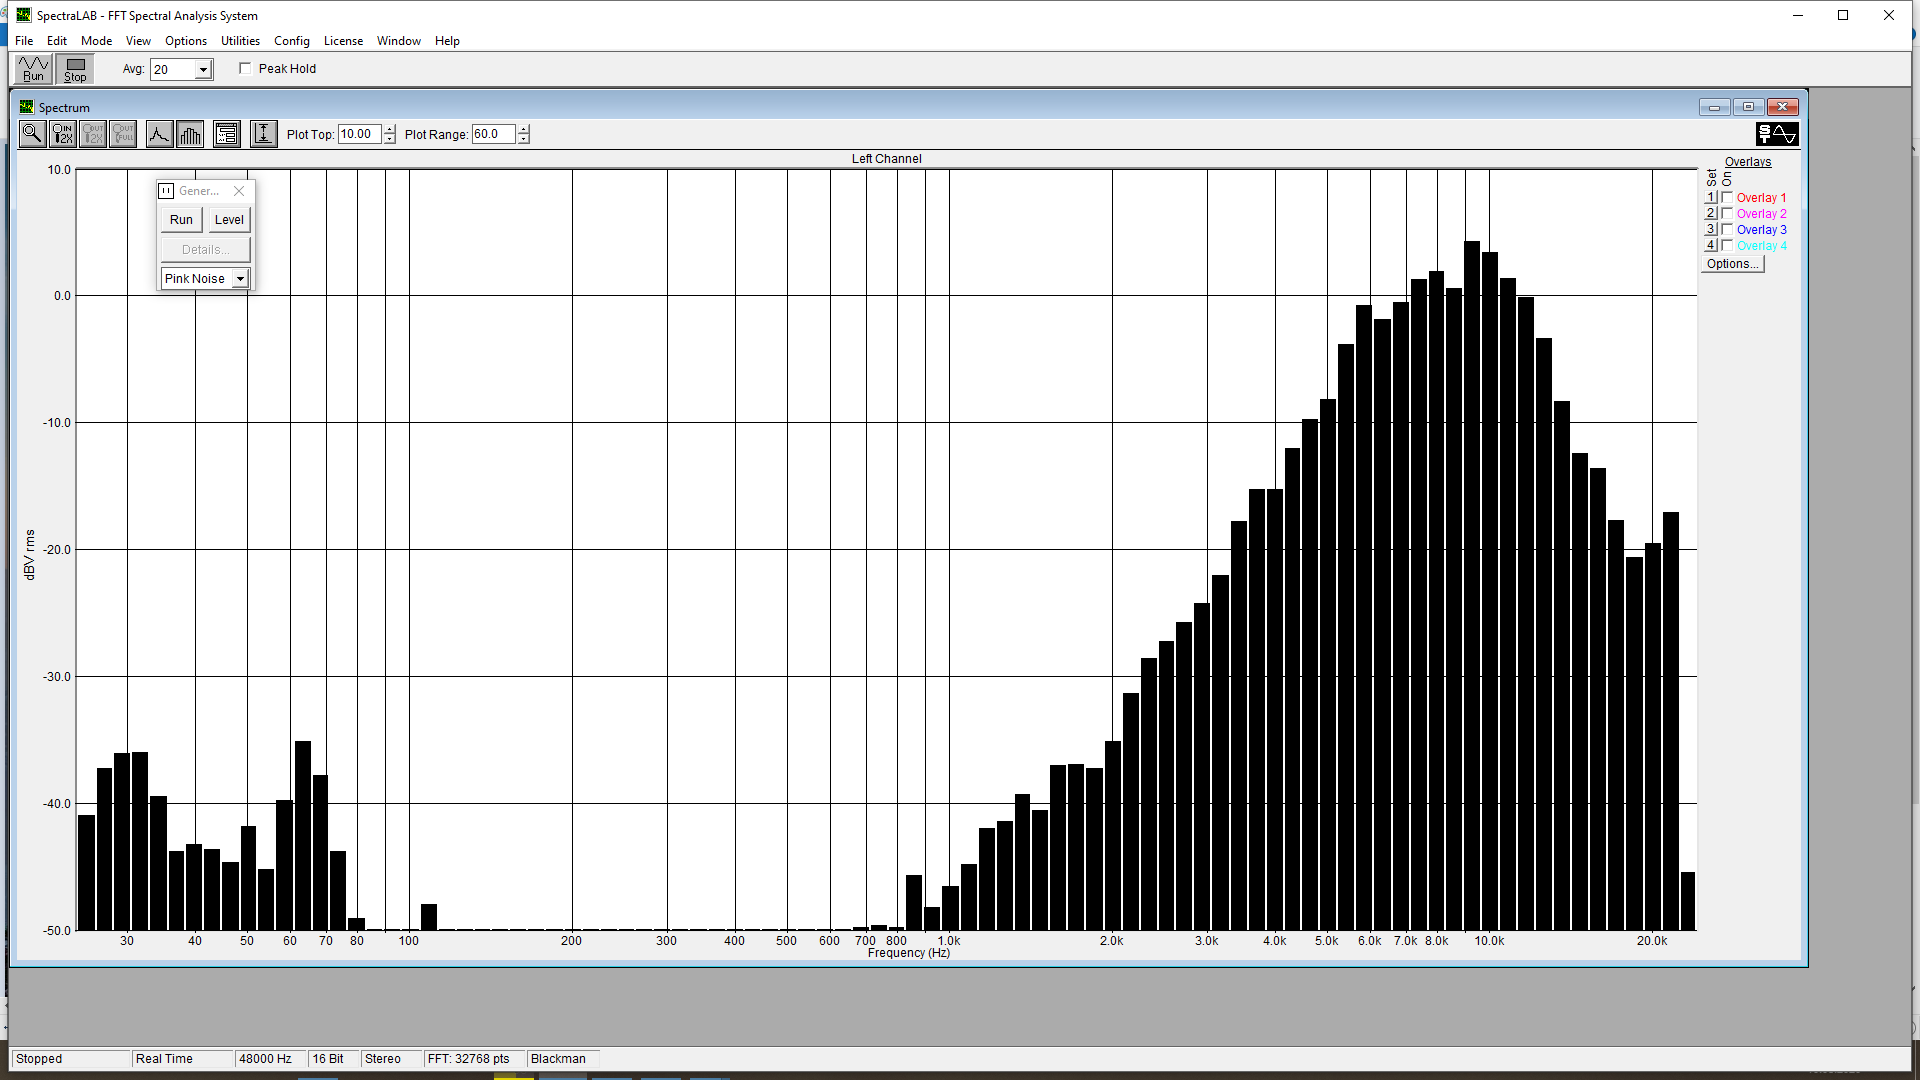Select the line plot display icon

(x=159, y=134)
